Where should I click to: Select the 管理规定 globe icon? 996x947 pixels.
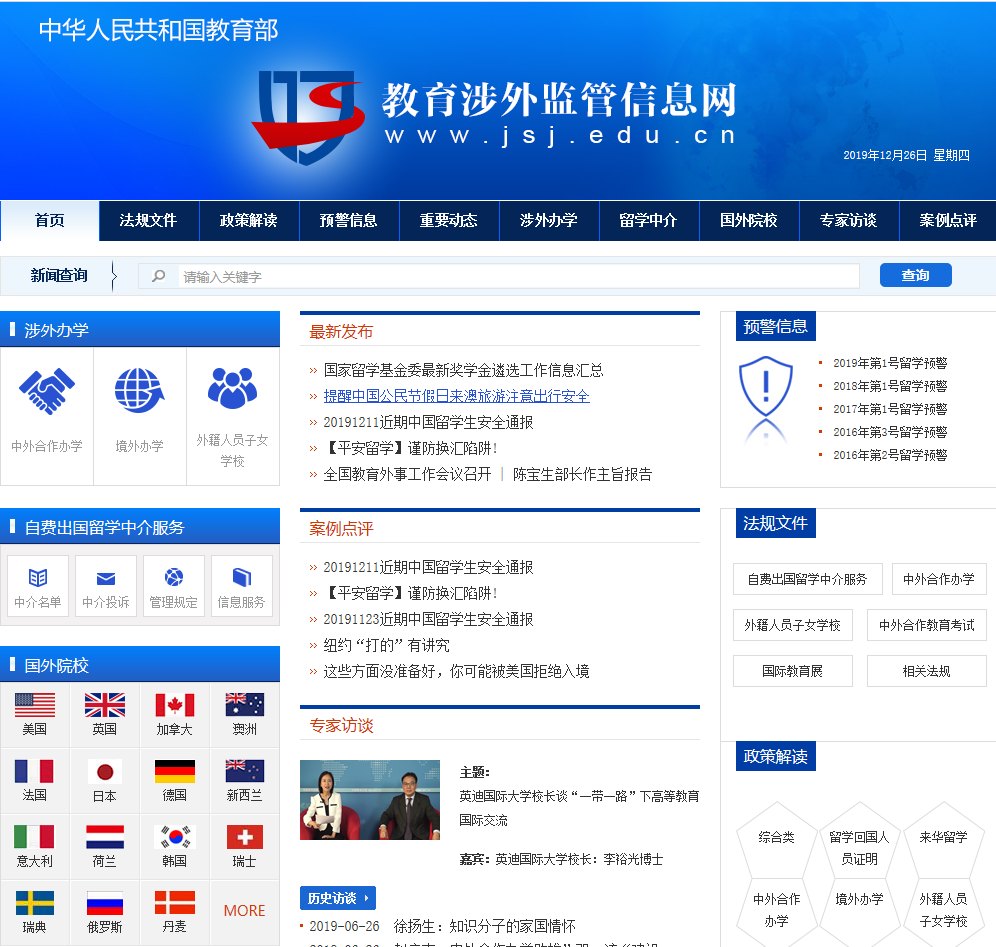[x=173, y=576]
